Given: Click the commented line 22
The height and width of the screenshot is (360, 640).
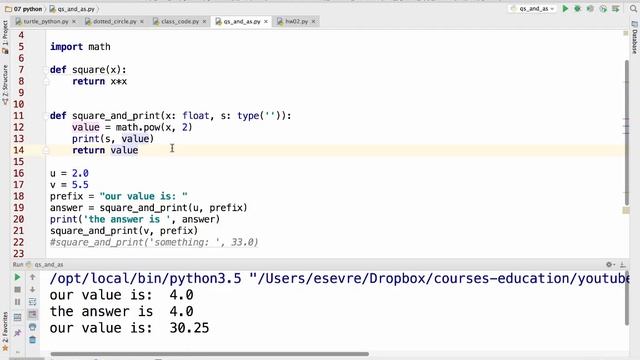Looking at the screenshot, I should (154, 242).
